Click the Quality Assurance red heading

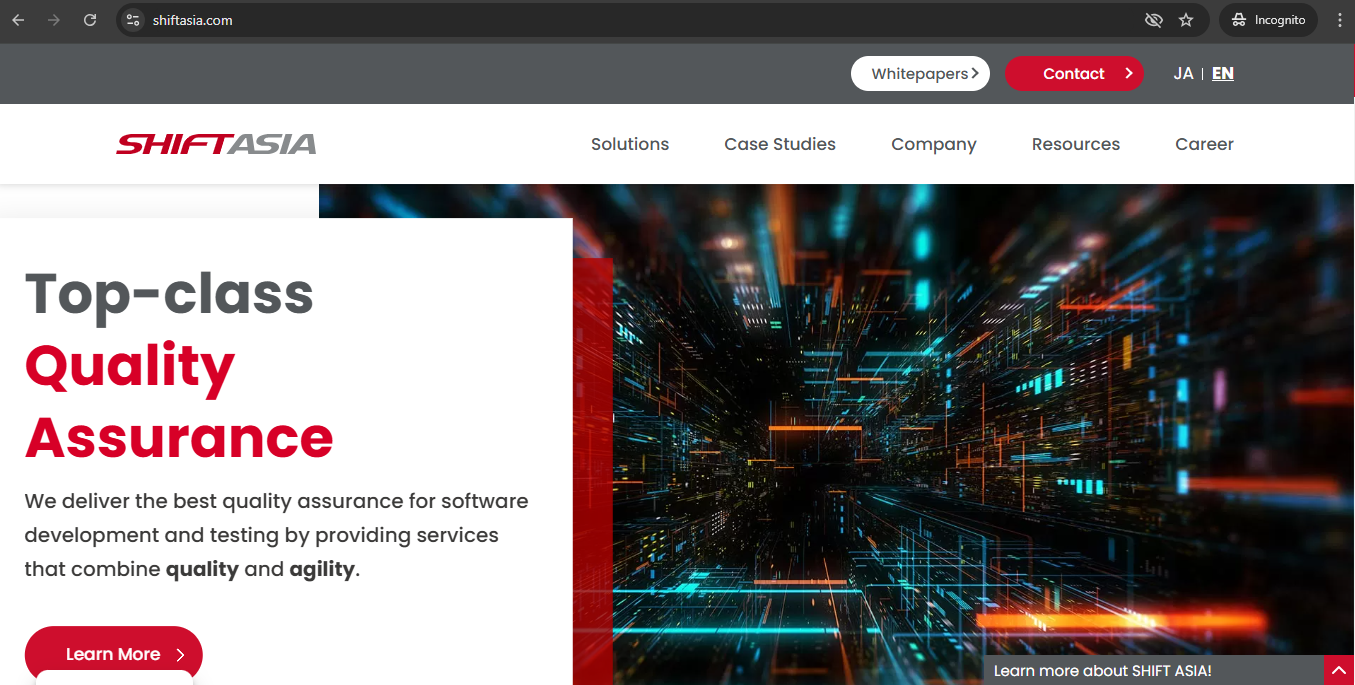coord(179,402)
